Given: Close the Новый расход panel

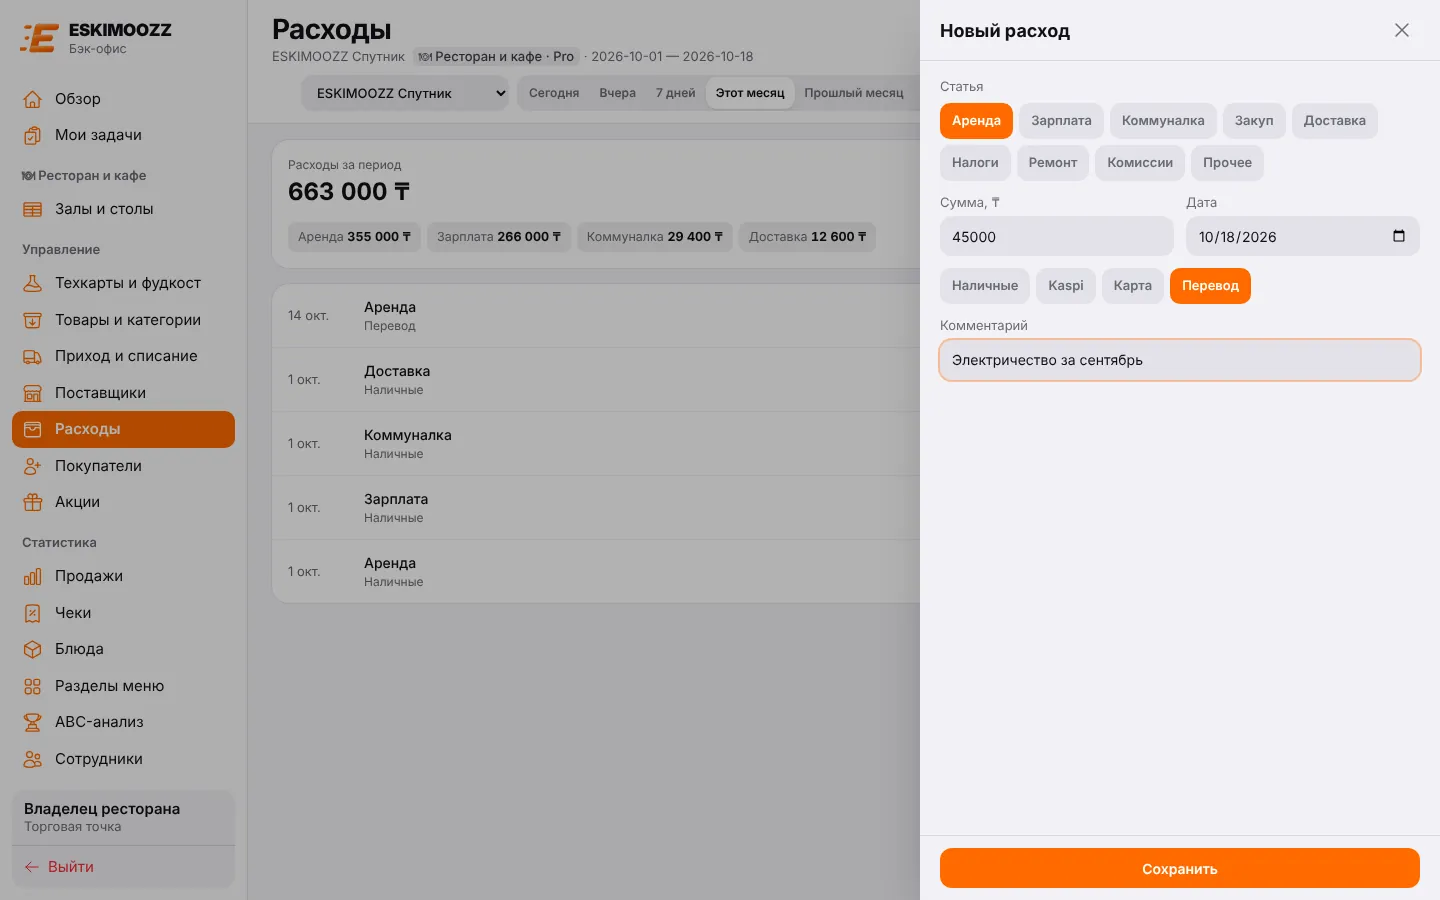Looking at the screenshot, I should 1402,30.
